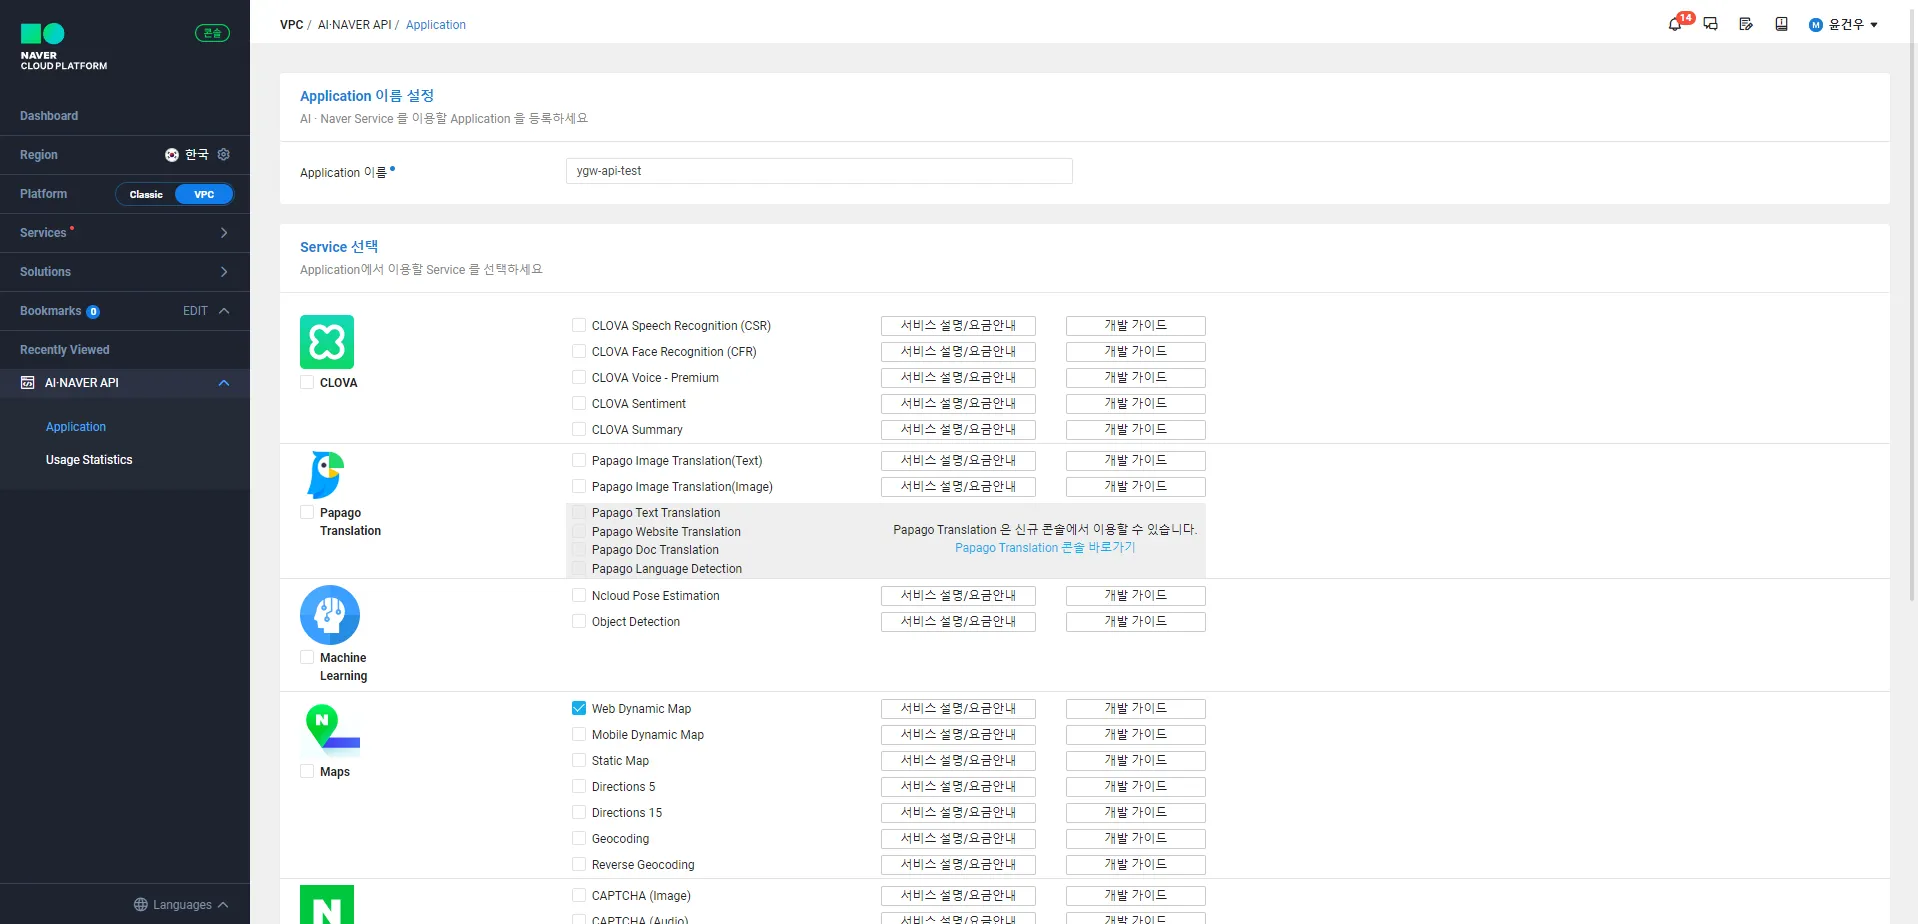The height and width of the screenshot is (924, 1918).
Task: Click the Papago parrot logo
Action: click(x=327, y=474)
